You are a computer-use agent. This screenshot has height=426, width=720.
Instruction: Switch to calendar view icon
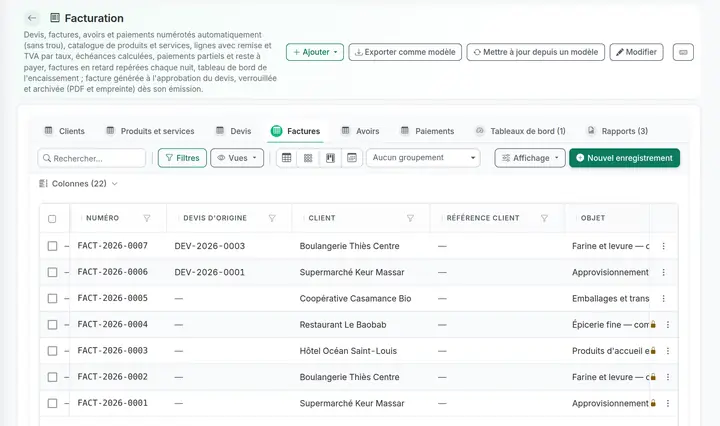click(x=352, y=158)
